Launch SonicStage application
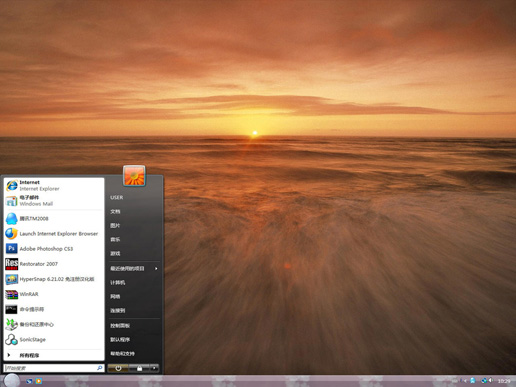The width and height of the screenshot is (516, 387). pos(54,339)
